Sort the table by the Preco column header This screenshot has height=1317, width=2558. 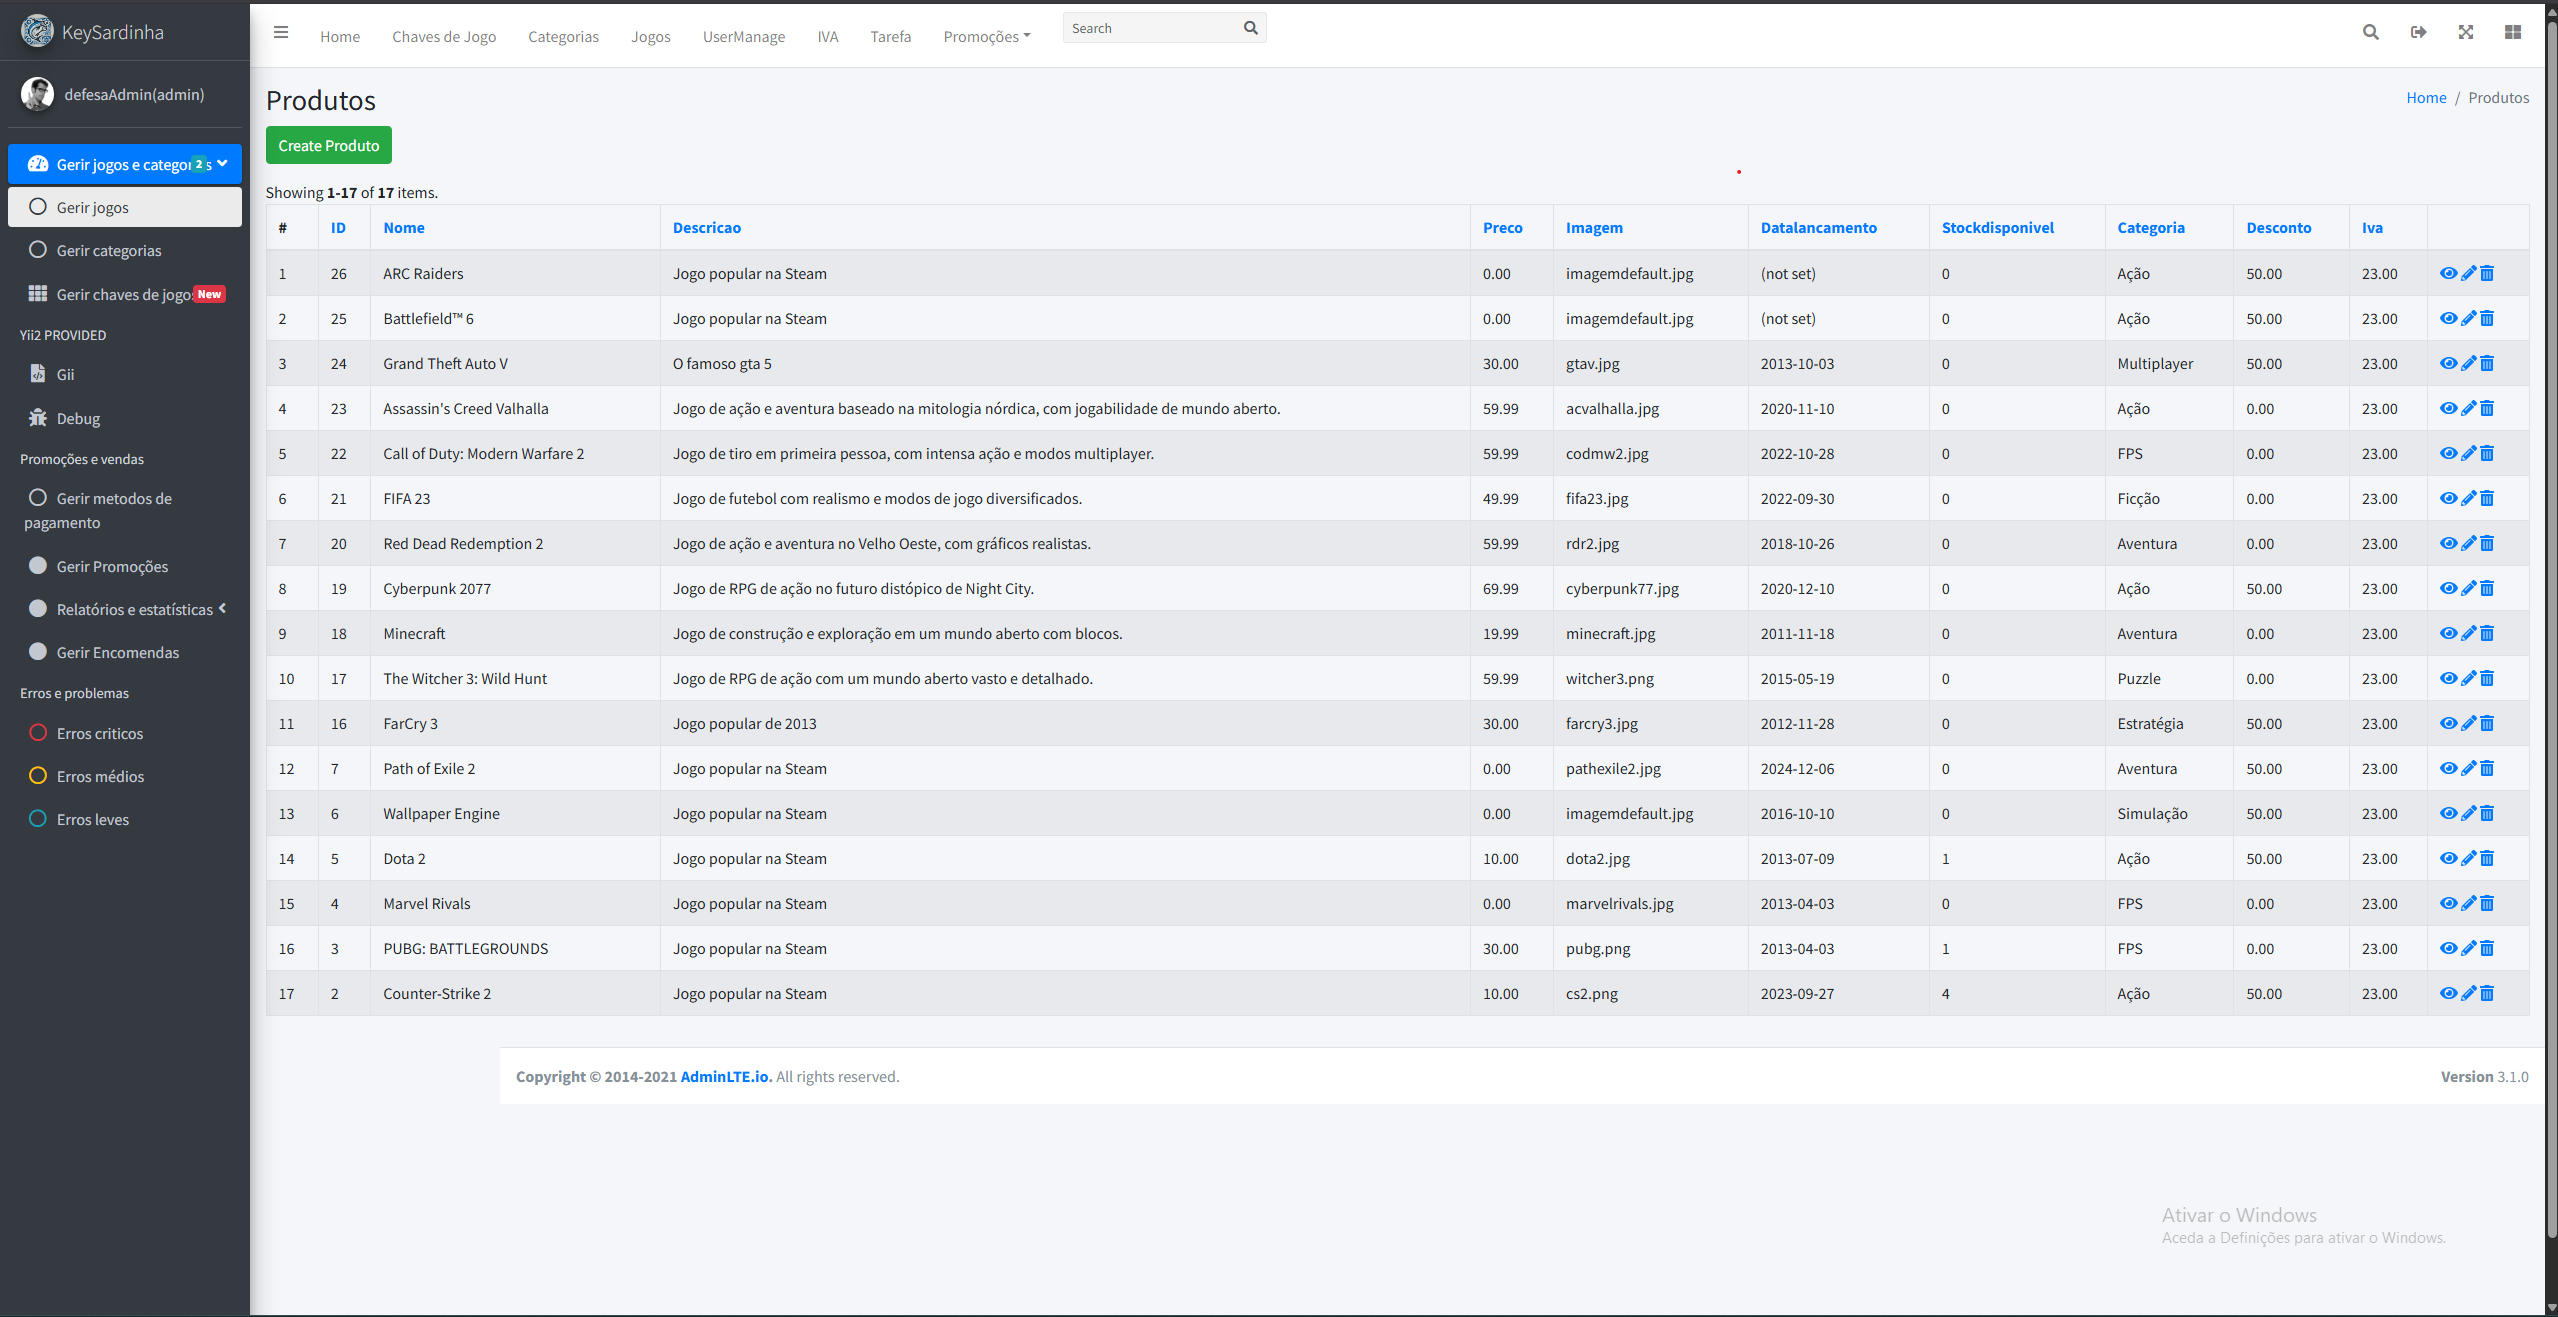click(1502, 227)
